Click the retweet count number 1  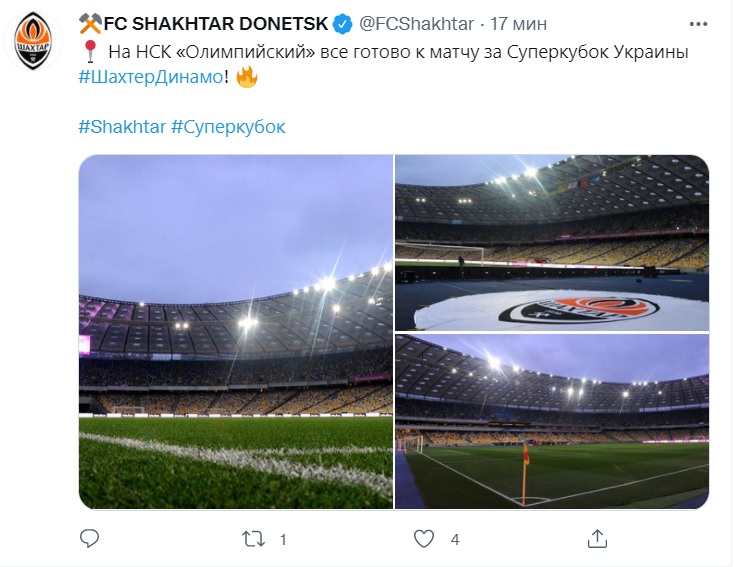[284, 539]
